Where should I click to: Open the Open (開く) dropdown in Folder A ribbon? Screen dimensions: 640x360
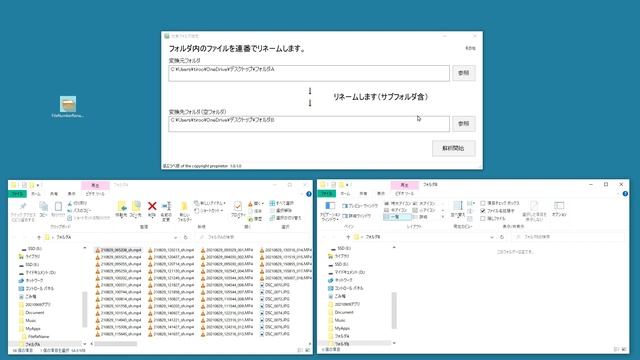256,203
